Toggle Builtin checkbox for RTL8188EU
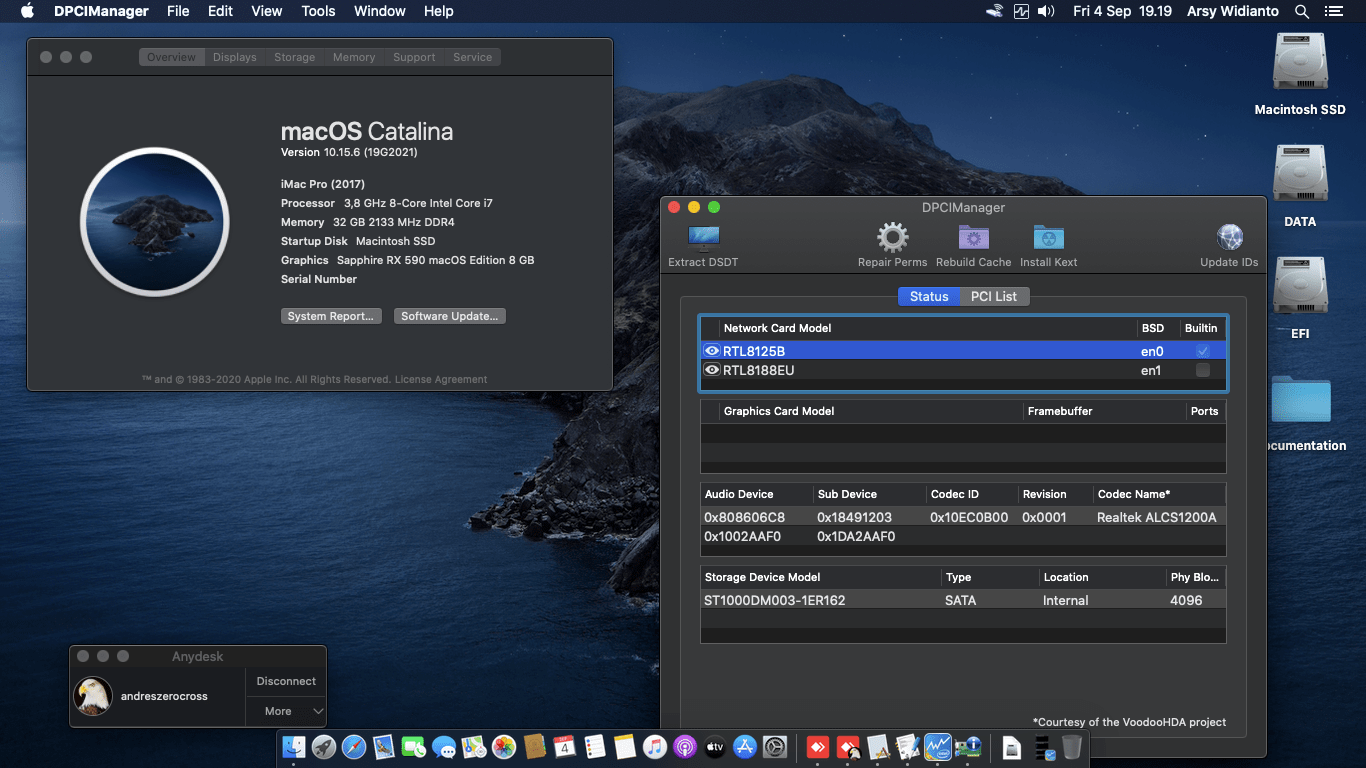 [1203, 370]
